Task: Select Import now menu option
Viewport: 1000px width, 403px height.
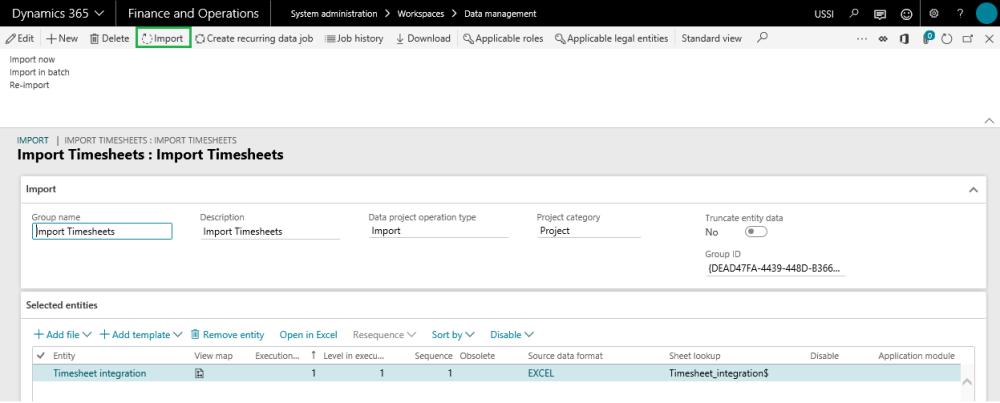Action: [x=32, y=60]
